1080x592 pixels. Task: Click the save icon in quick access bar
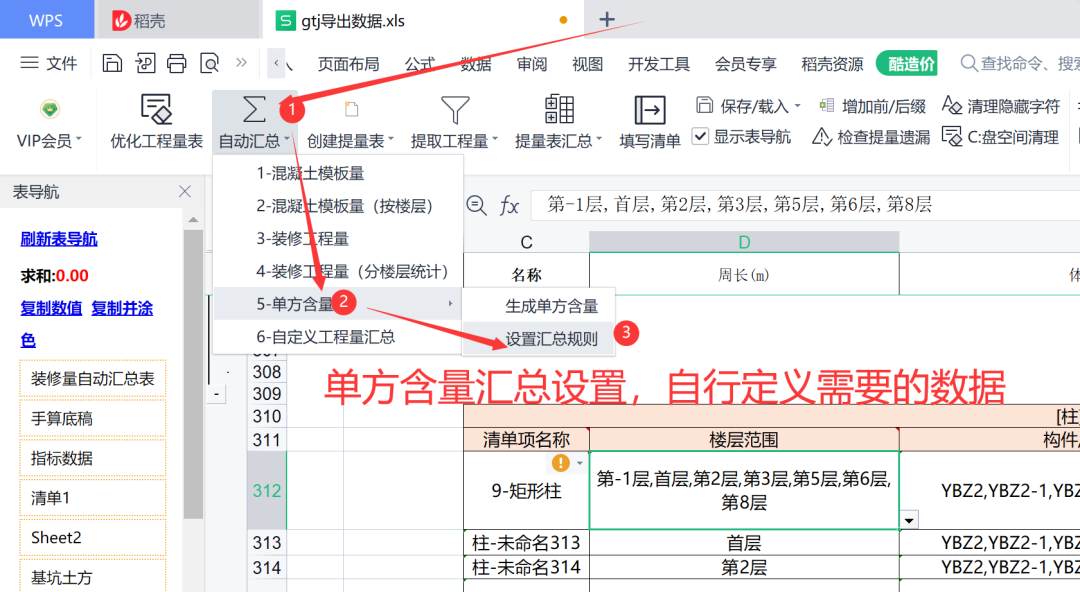click(x=113, y=64)
